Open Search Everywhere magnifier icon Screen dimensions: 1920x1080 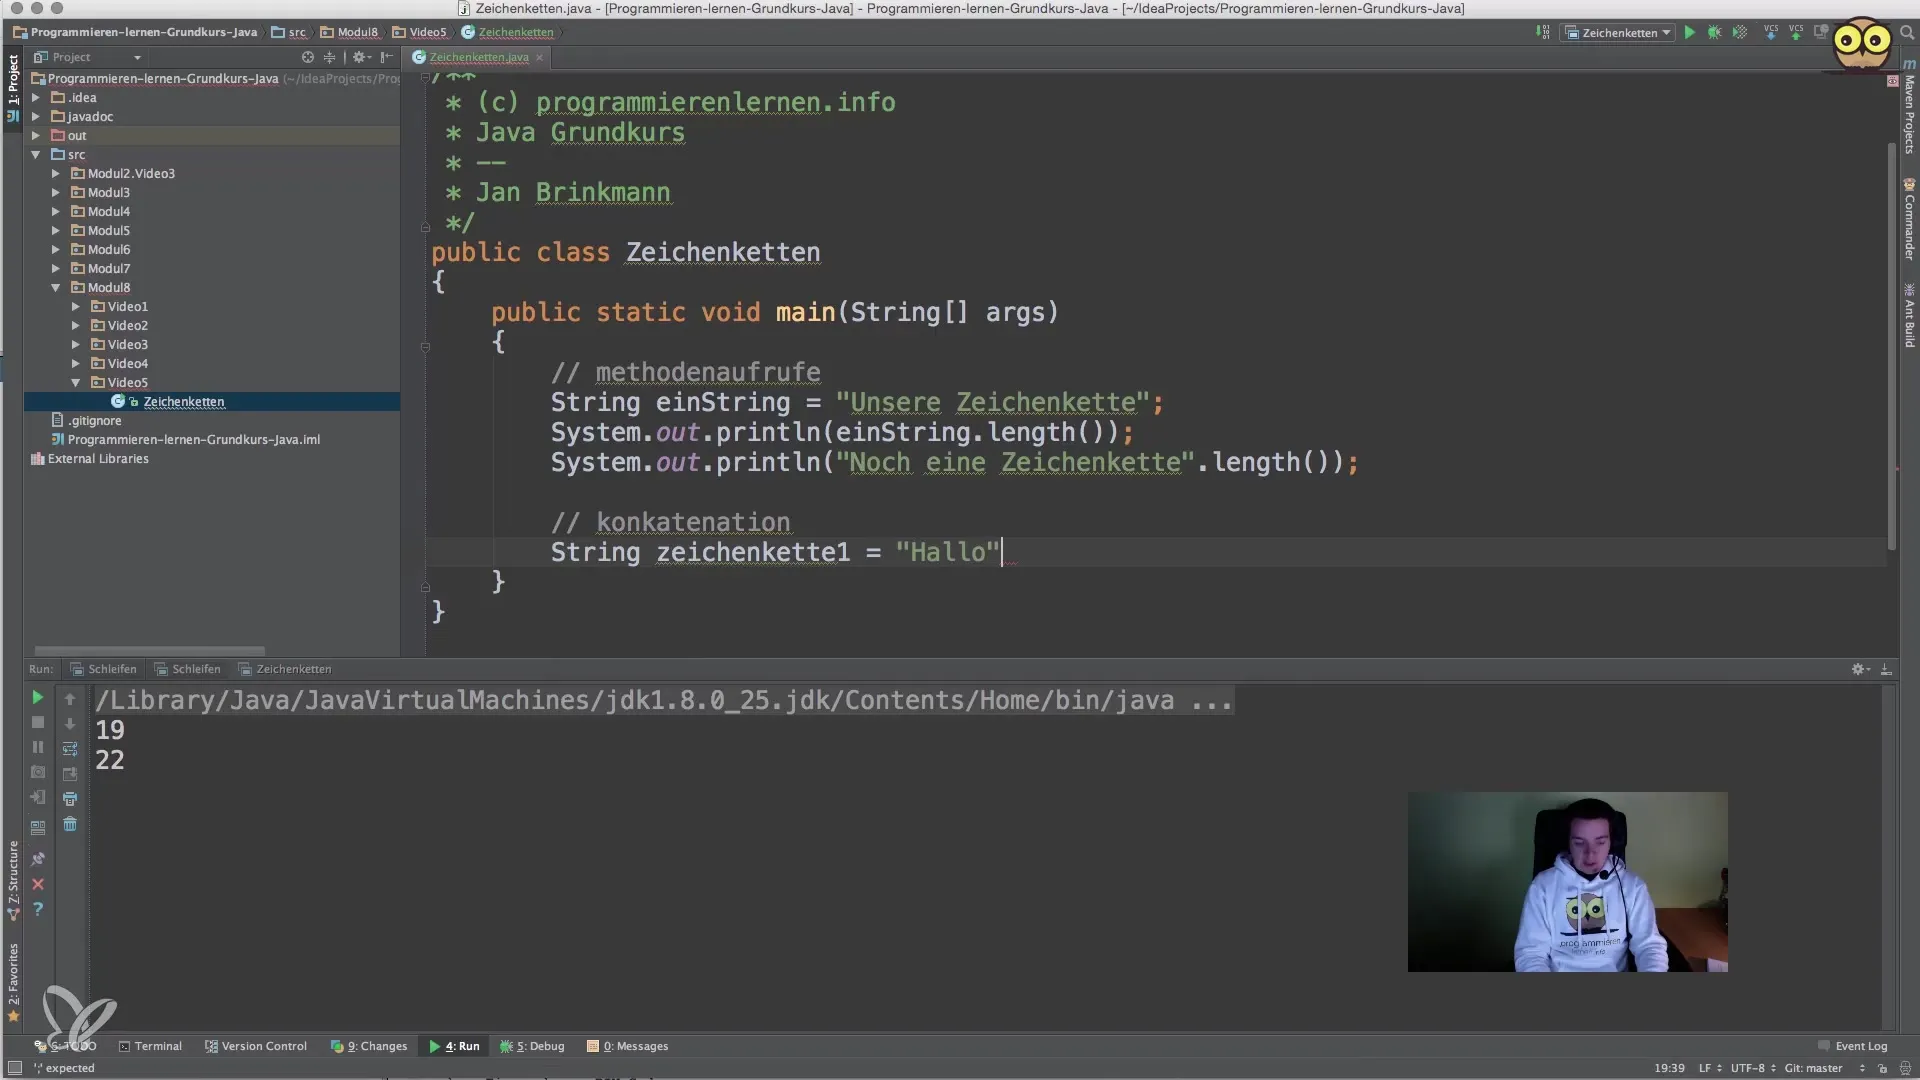click(x=1906, y=32)
